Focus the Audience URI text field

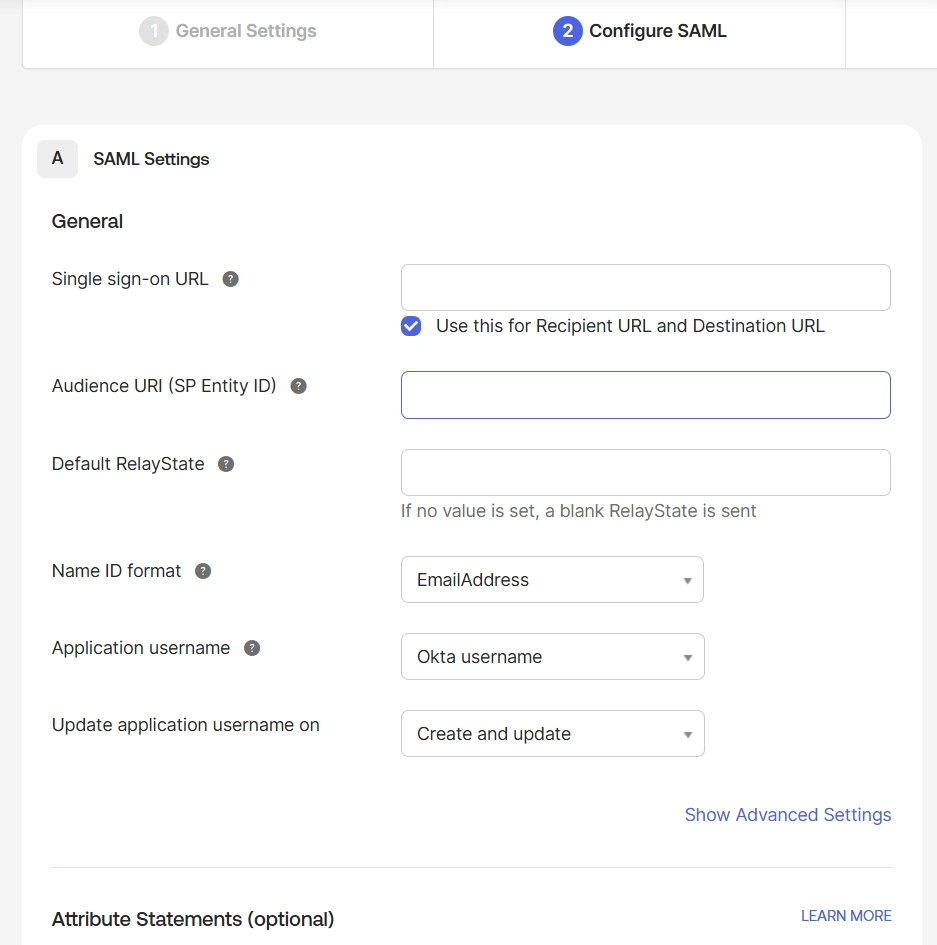(645, 394)
